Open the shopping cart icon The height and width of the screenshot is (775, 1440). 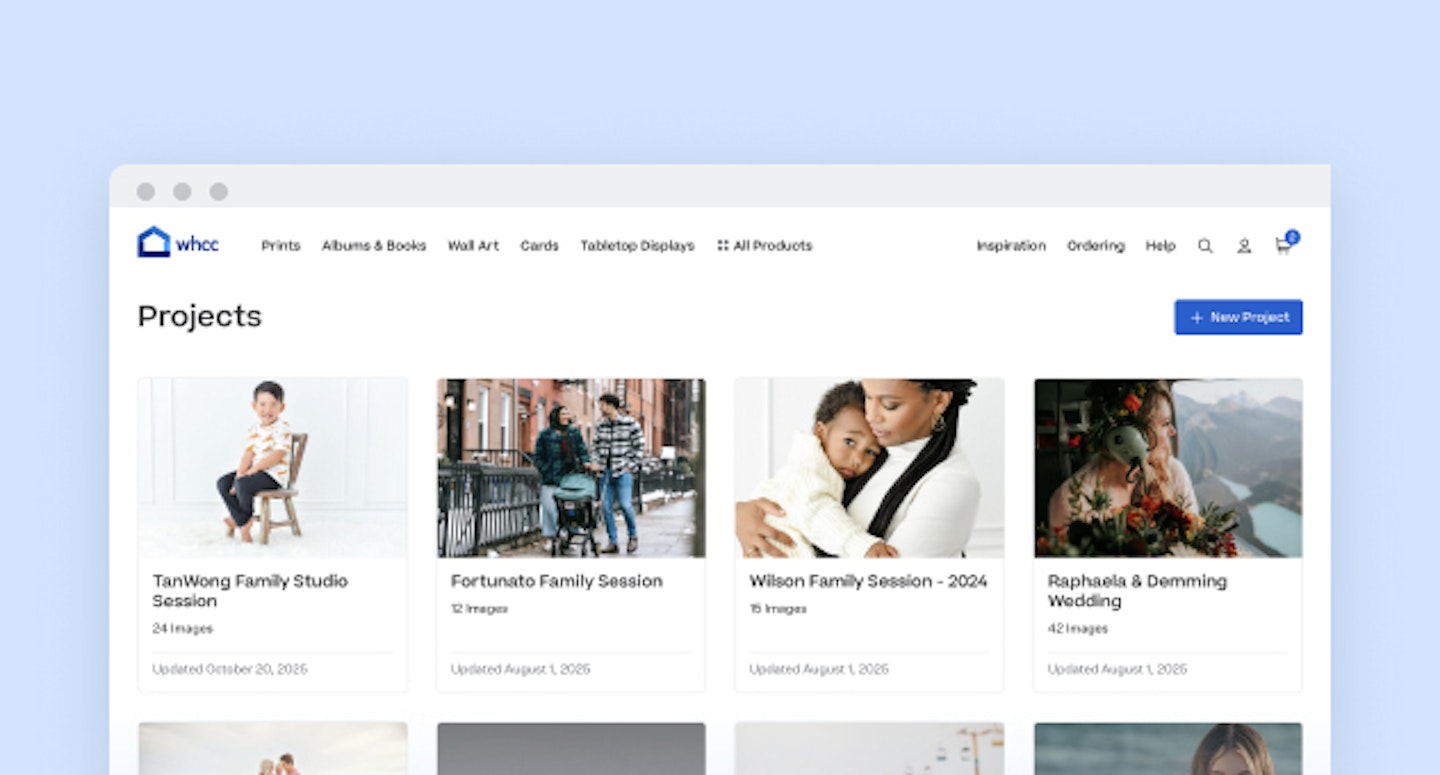click(1283, 246)
